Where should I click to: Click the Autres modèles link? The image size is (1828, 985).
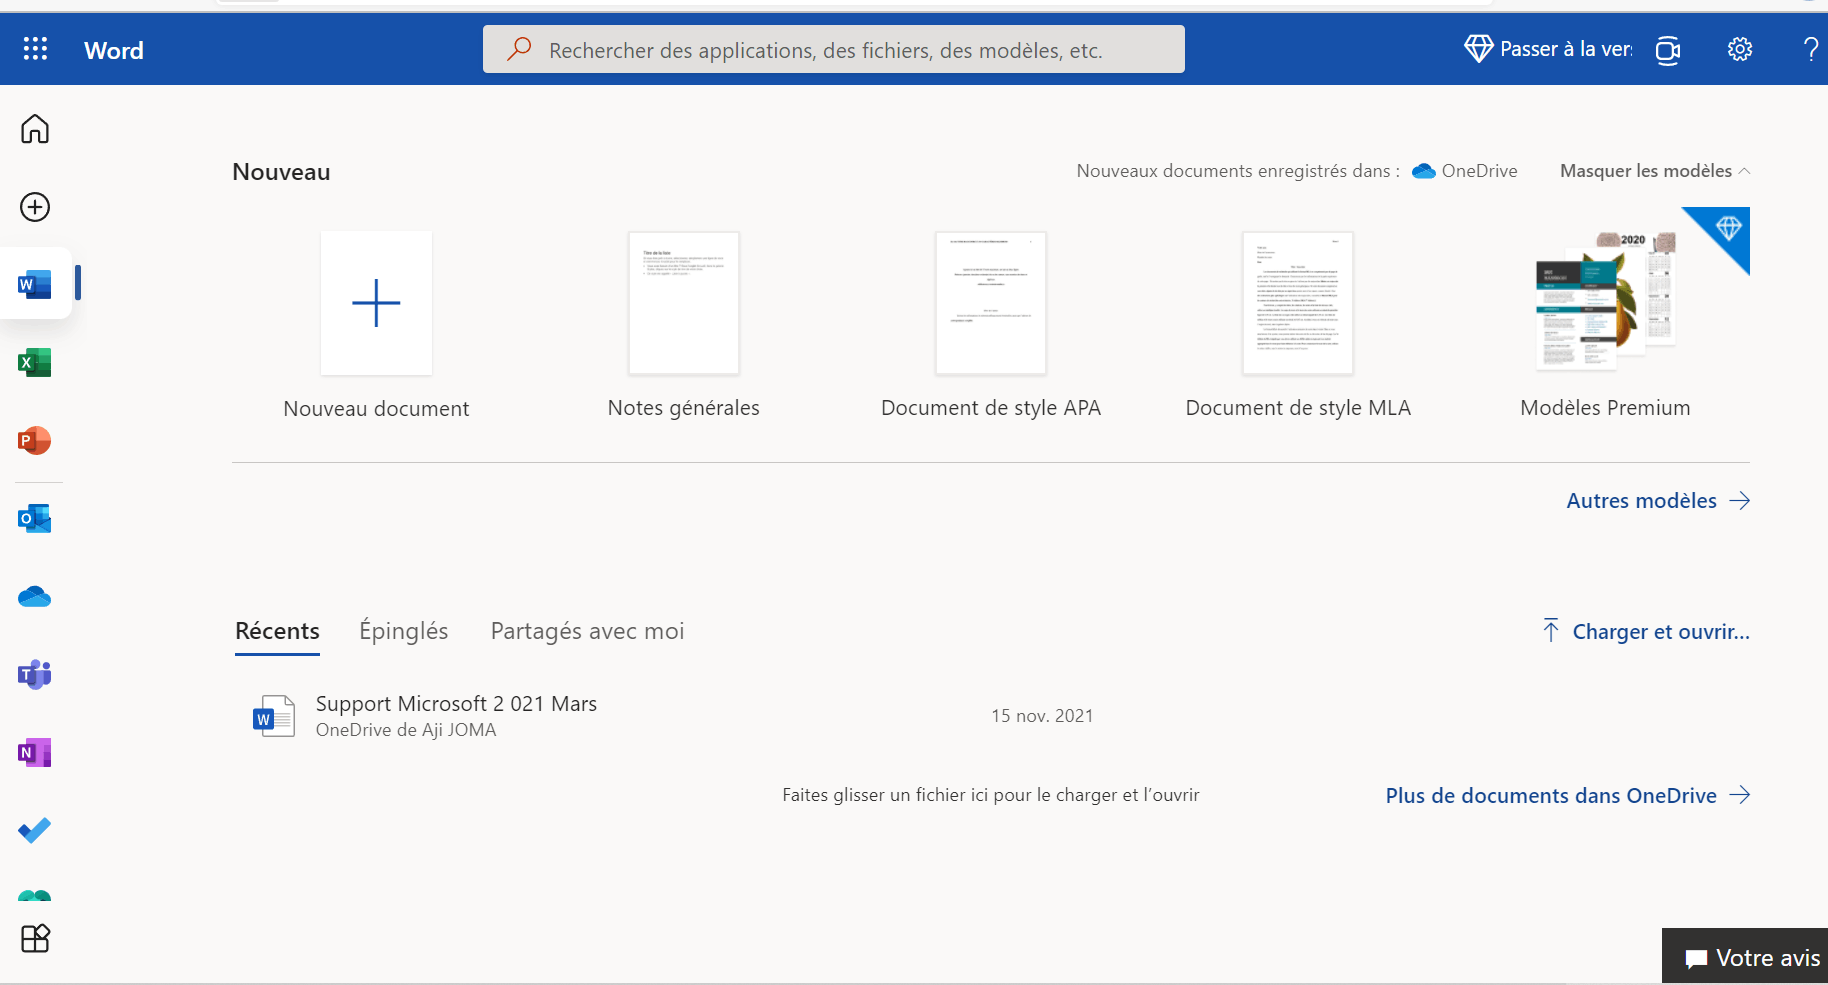[x=1658, y=501]
